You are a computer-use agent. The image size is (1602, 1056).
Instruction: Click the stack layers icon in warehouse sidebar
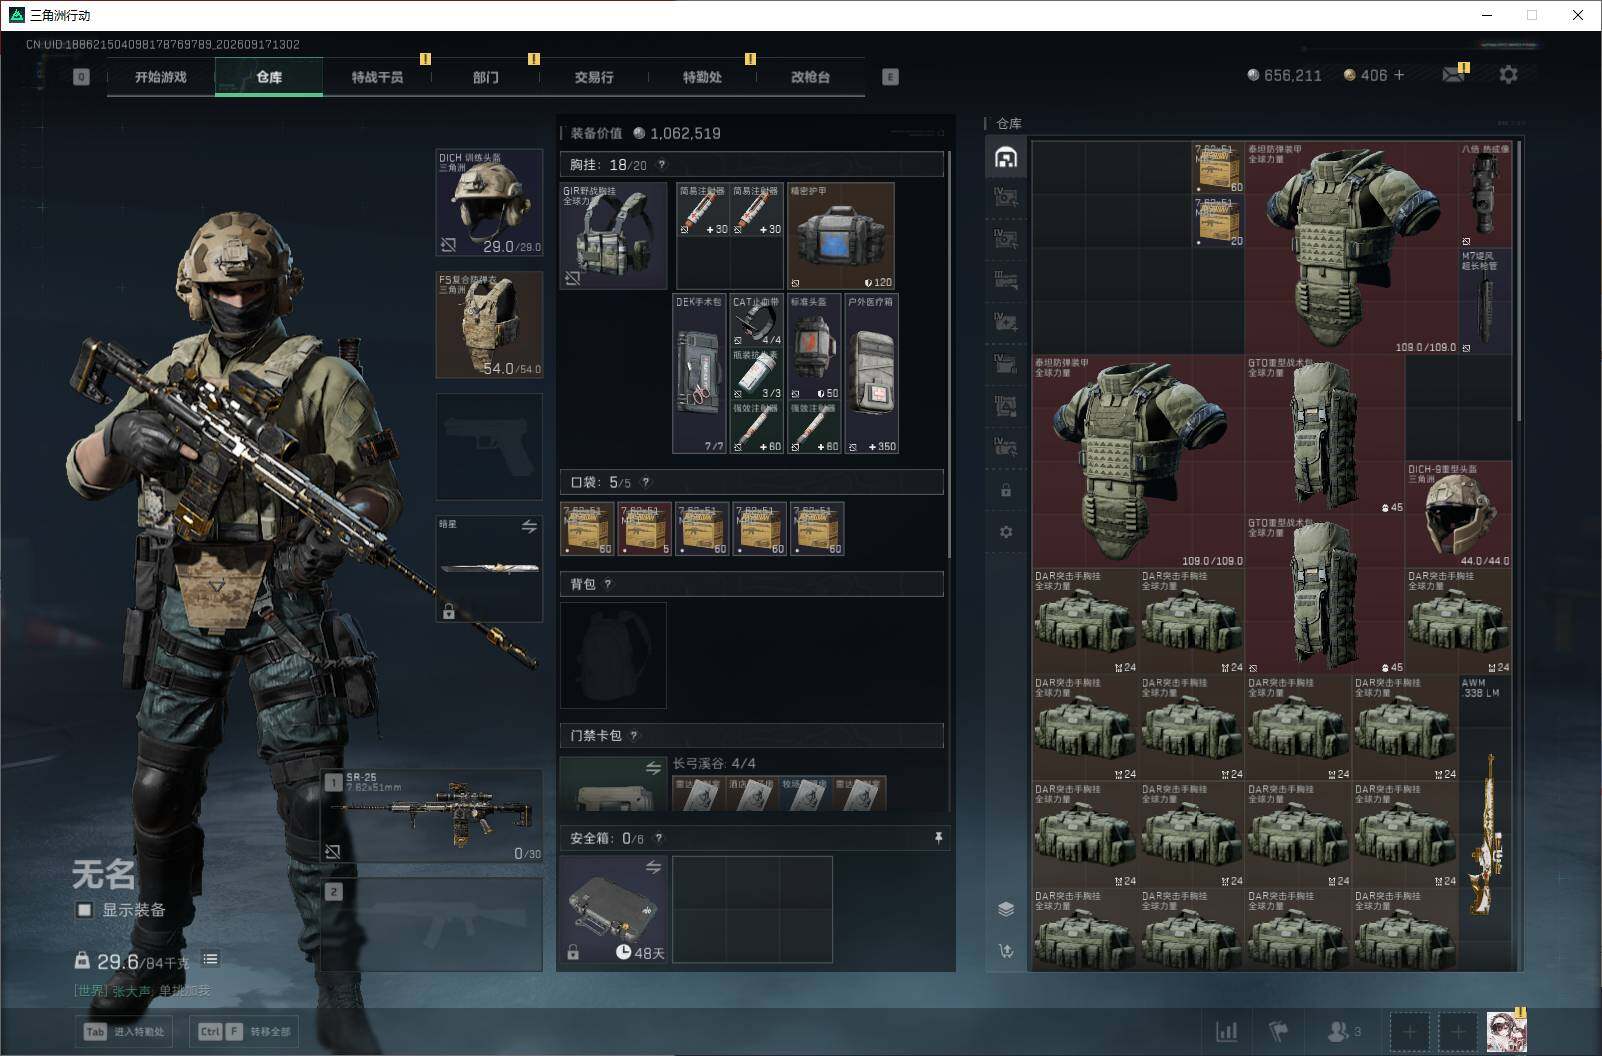point(1006,908)
